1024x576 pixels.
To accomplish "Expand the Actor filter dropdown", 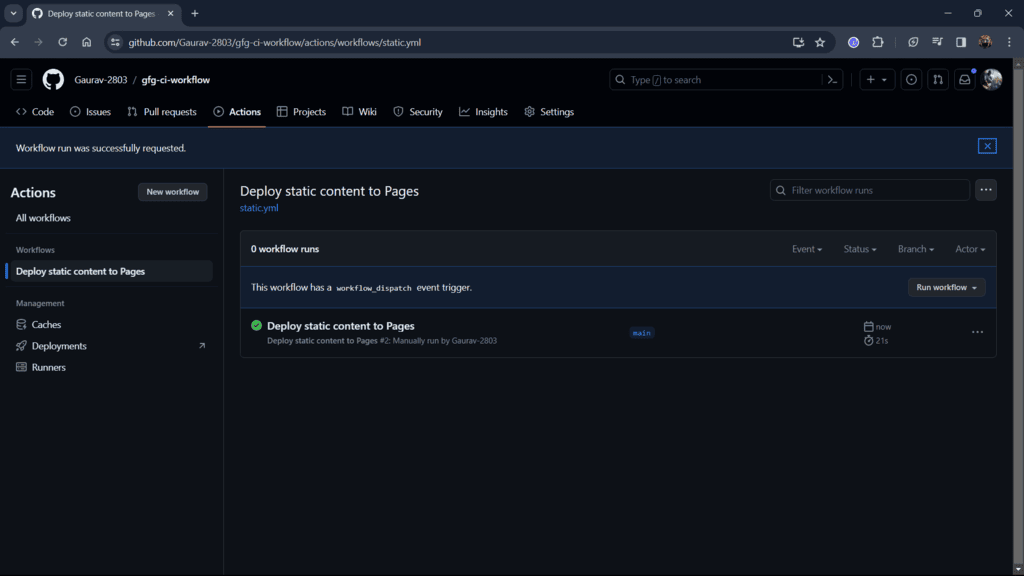I will pyautogui.click(x=970, y=249).
